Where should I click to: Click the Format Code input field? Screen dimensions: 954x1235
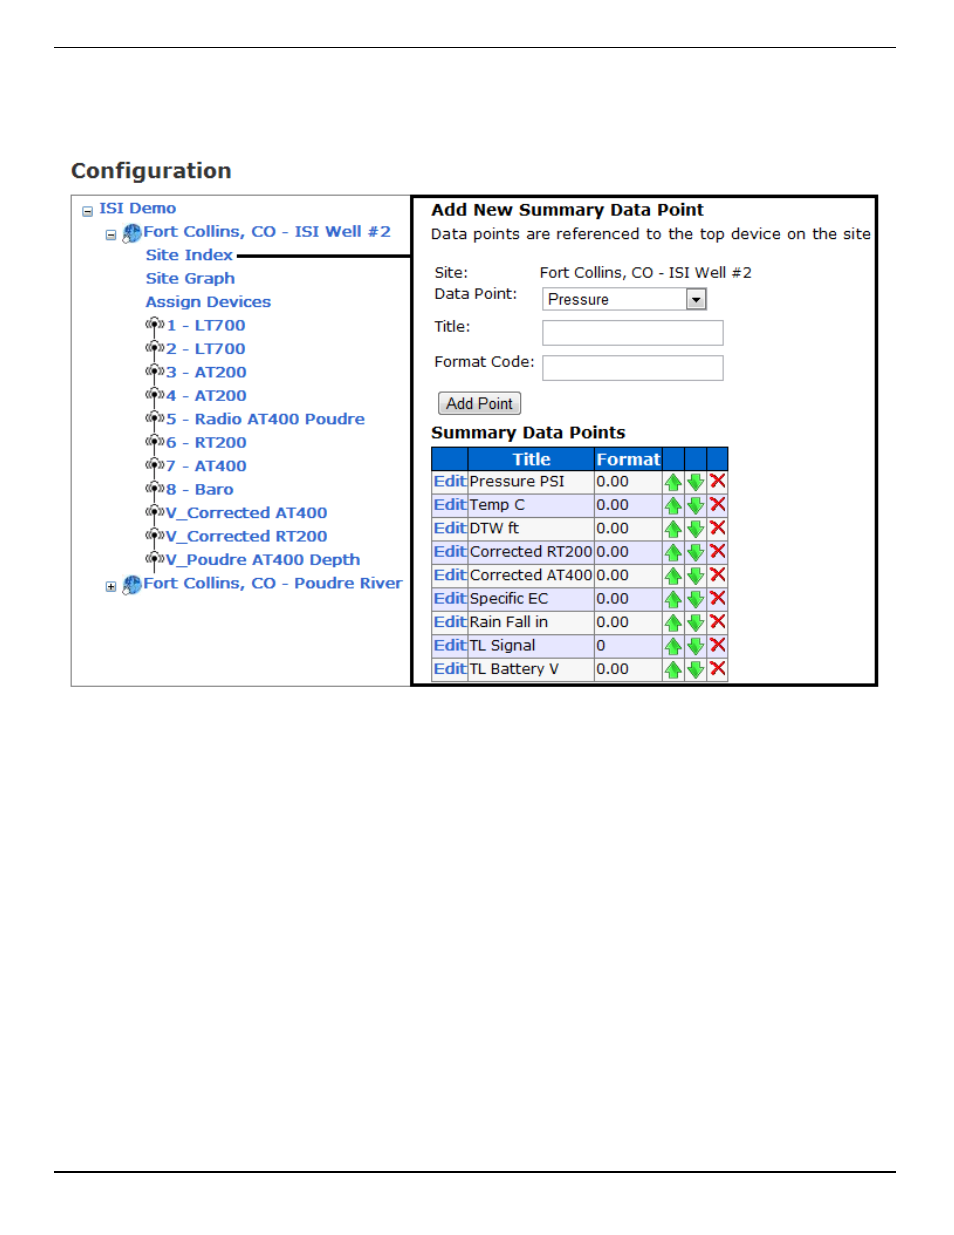[633, 368]
